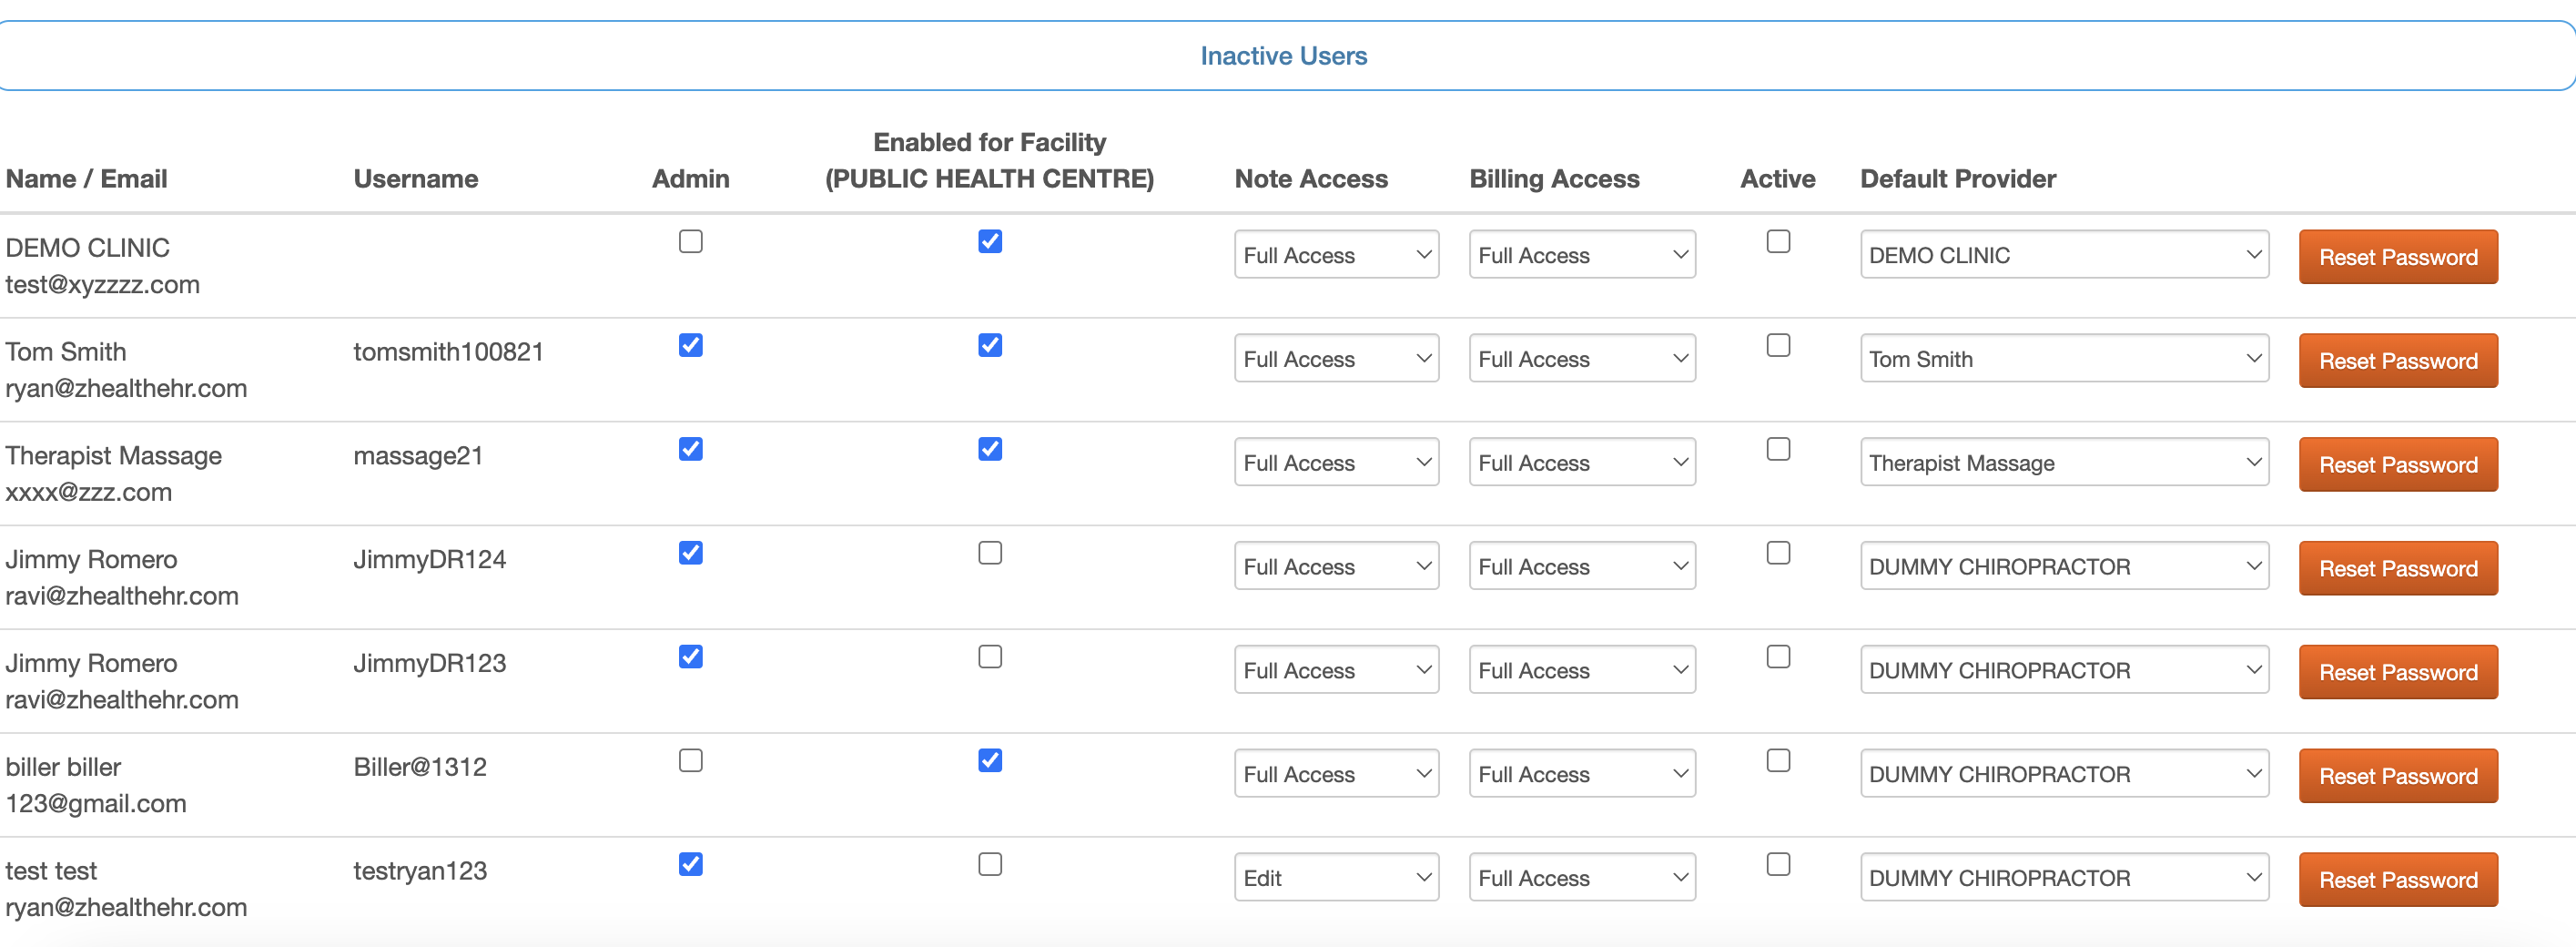Uncheck Admin for JimmyDR123 user
The width and height of the screenshot is (2576, 947).
pyautogui.click(x=690, y=658)
